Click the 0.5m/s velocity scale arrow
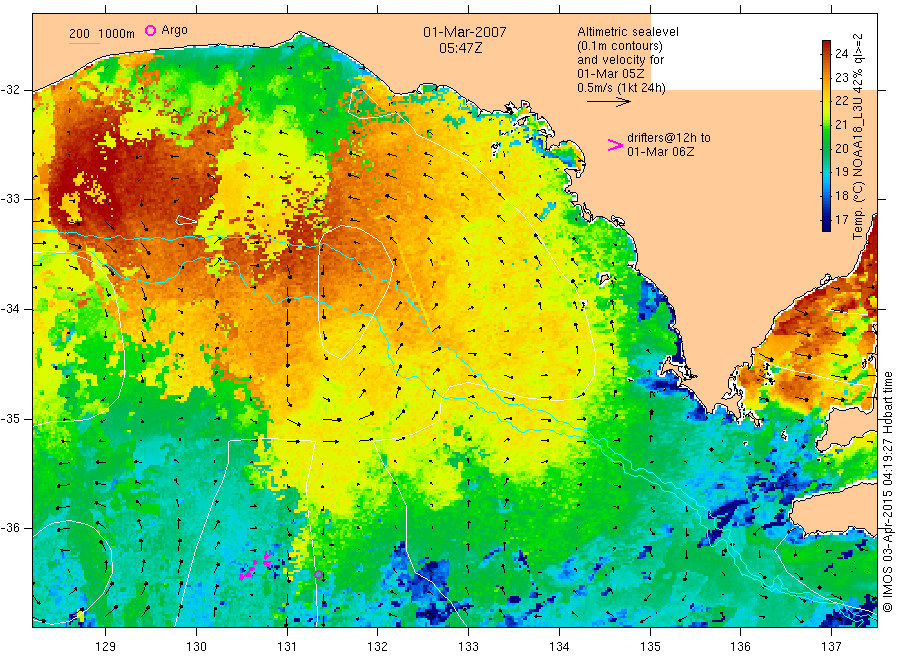900x660 pixels. 608,102
